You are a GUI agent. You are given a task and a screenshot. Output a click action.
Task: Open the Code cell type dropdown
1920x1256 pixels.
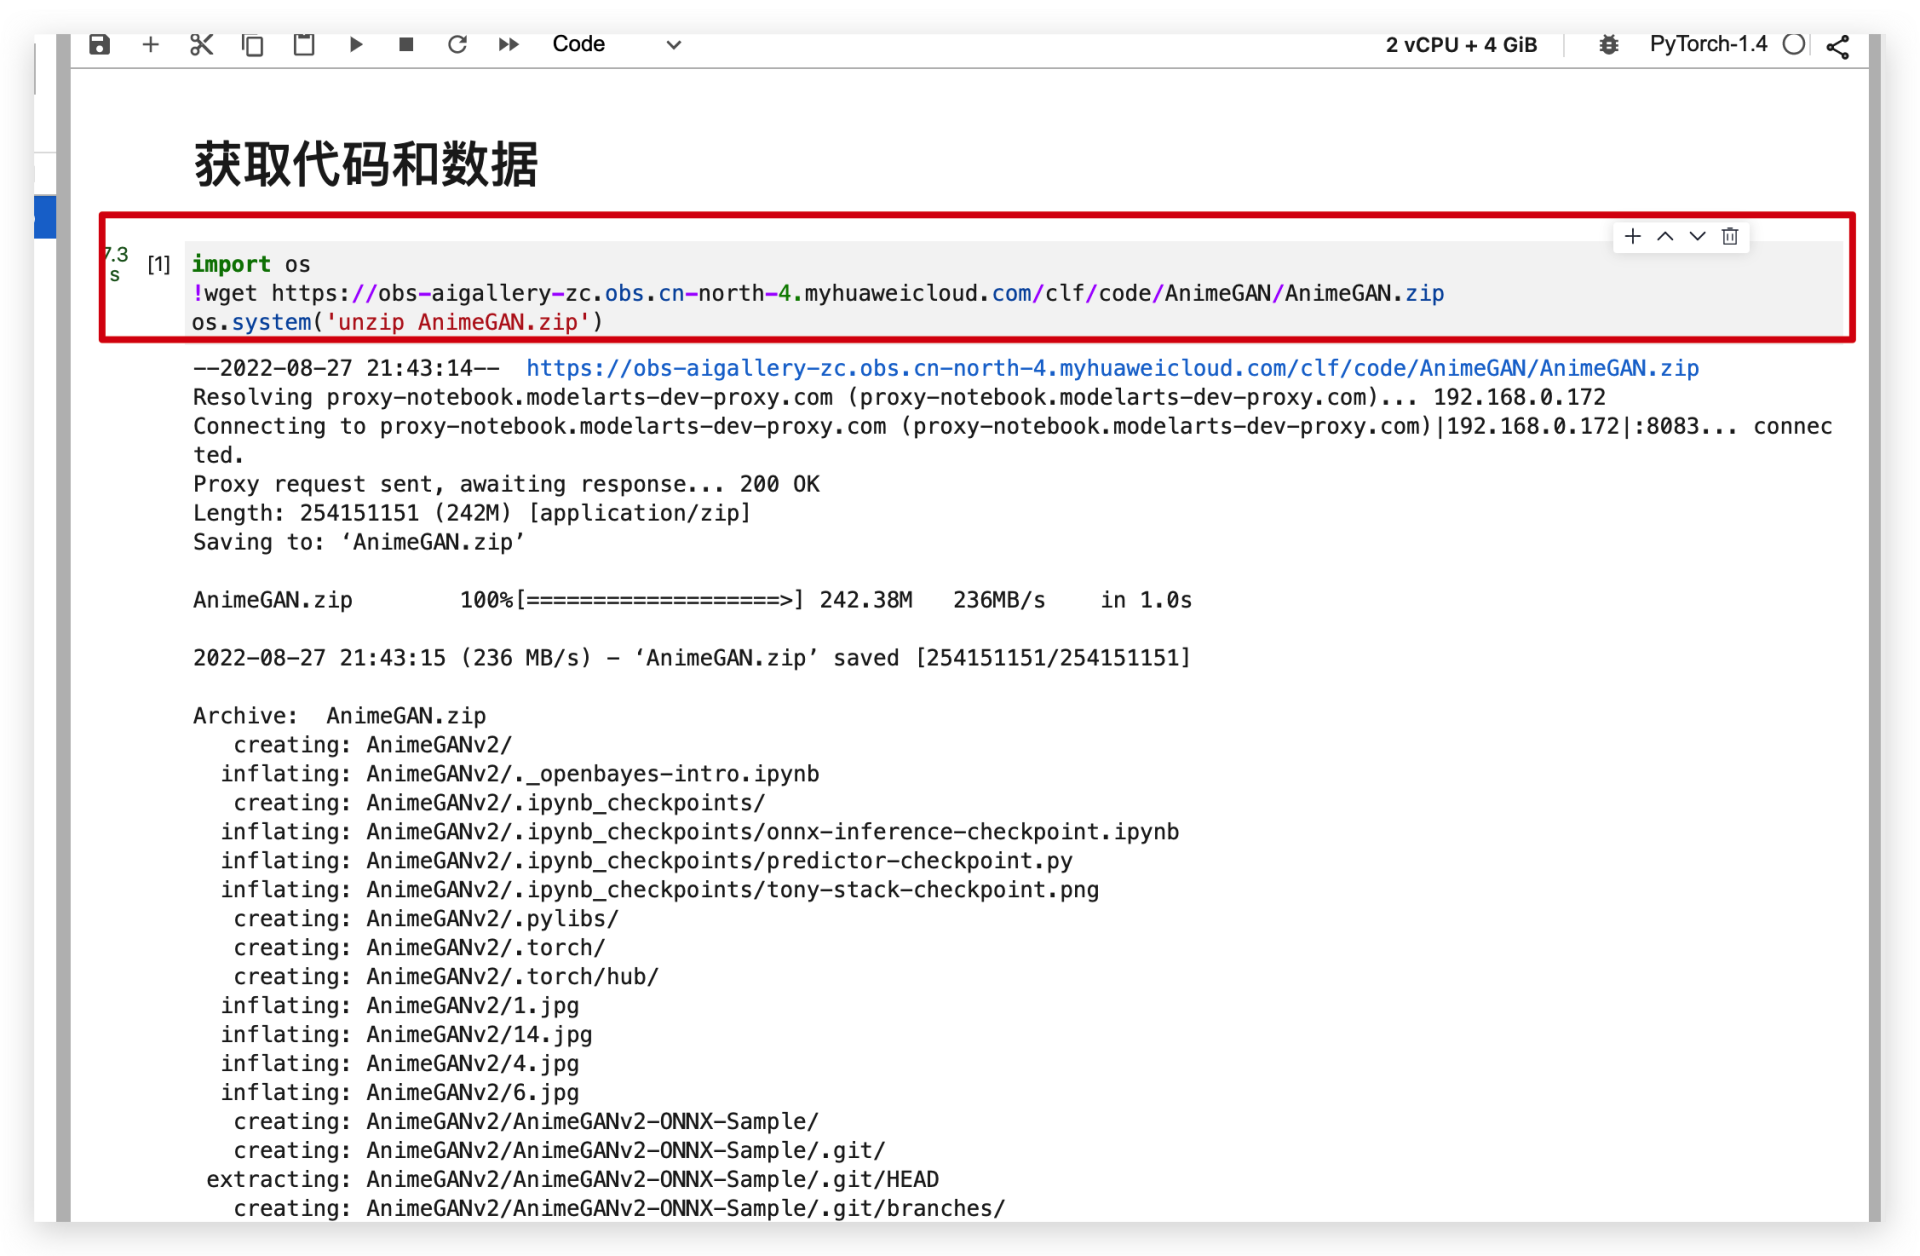point(616,45)
